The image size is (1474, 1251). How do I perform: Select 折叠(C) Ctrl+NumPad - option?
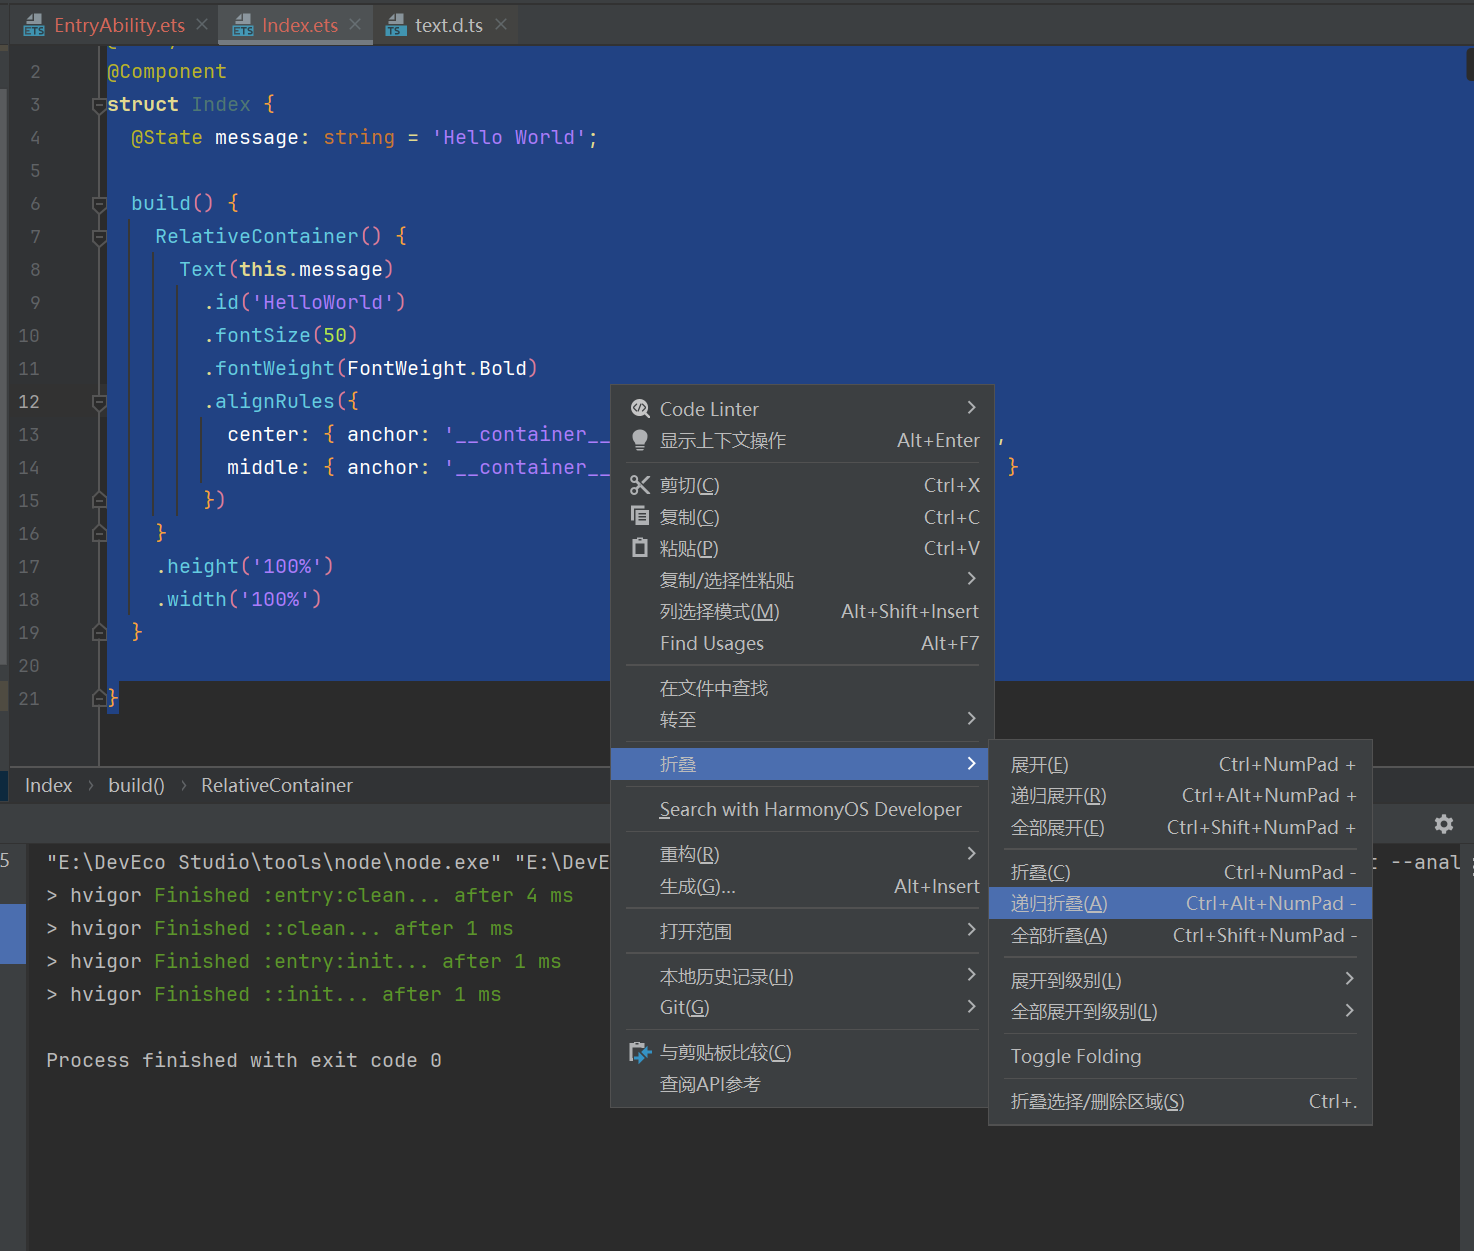click(1180, 872)
